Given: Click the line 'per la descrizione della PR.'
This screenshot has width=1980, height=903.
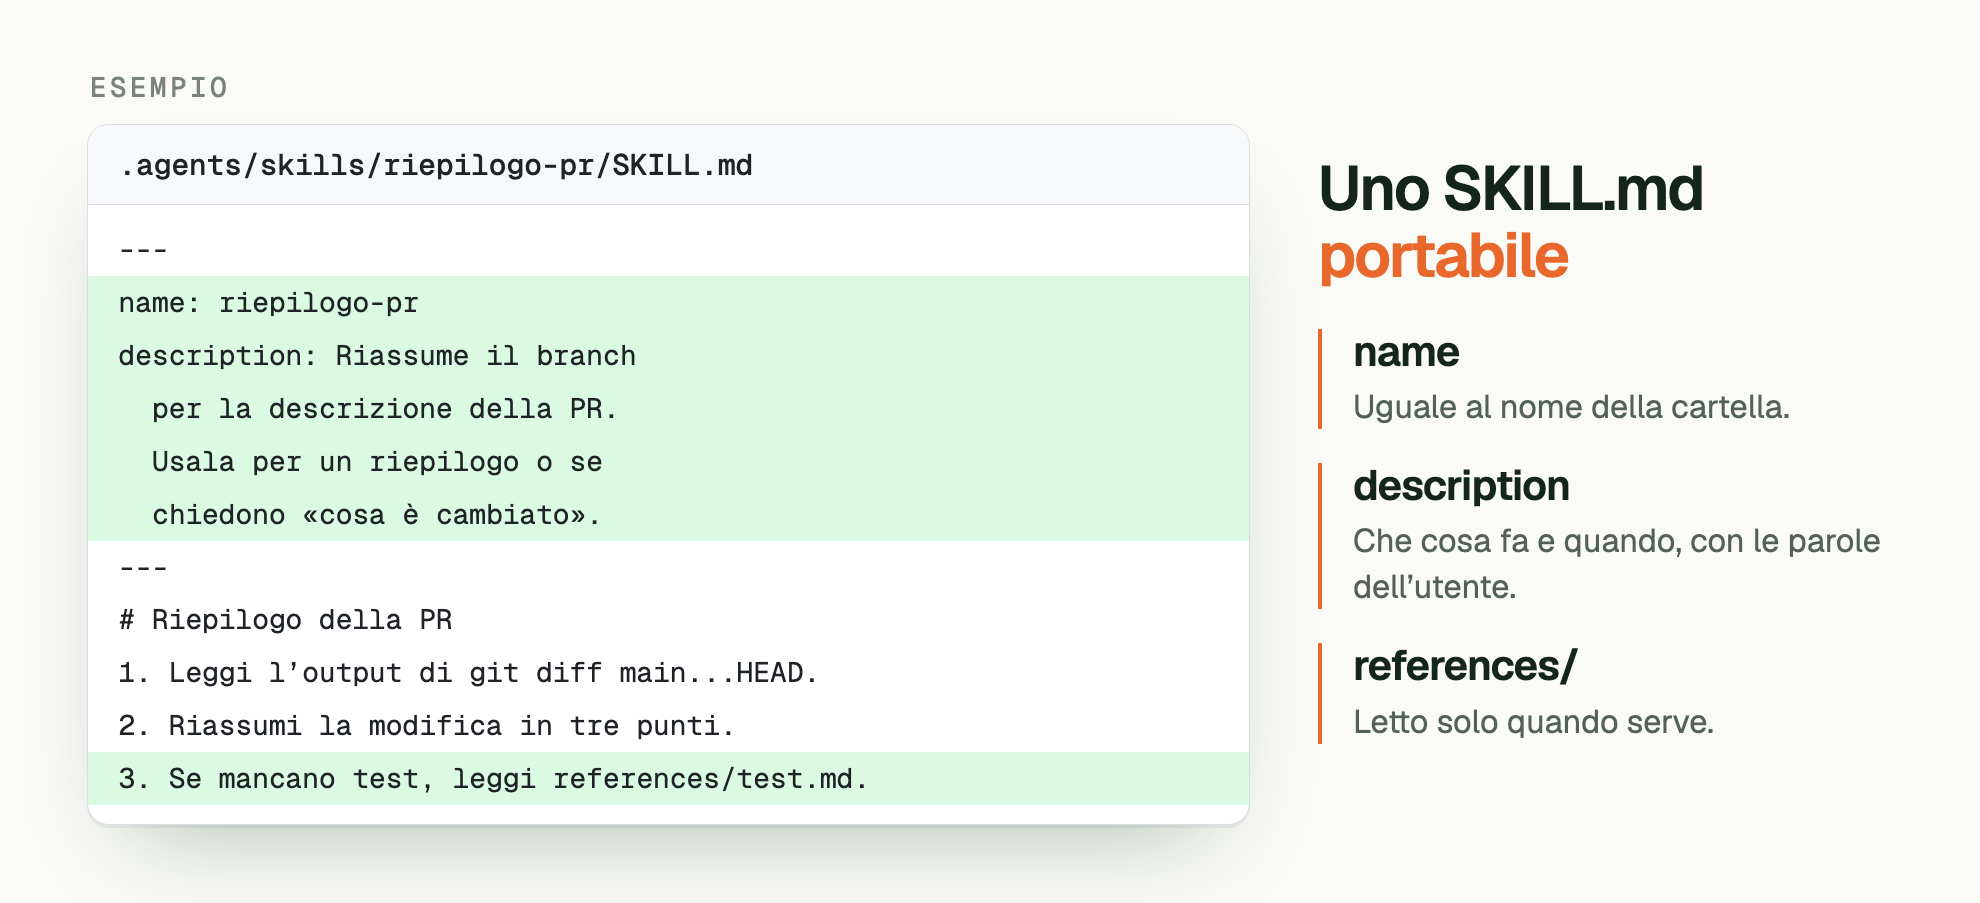Looking at the screenshot, I should tap(385, 409).
